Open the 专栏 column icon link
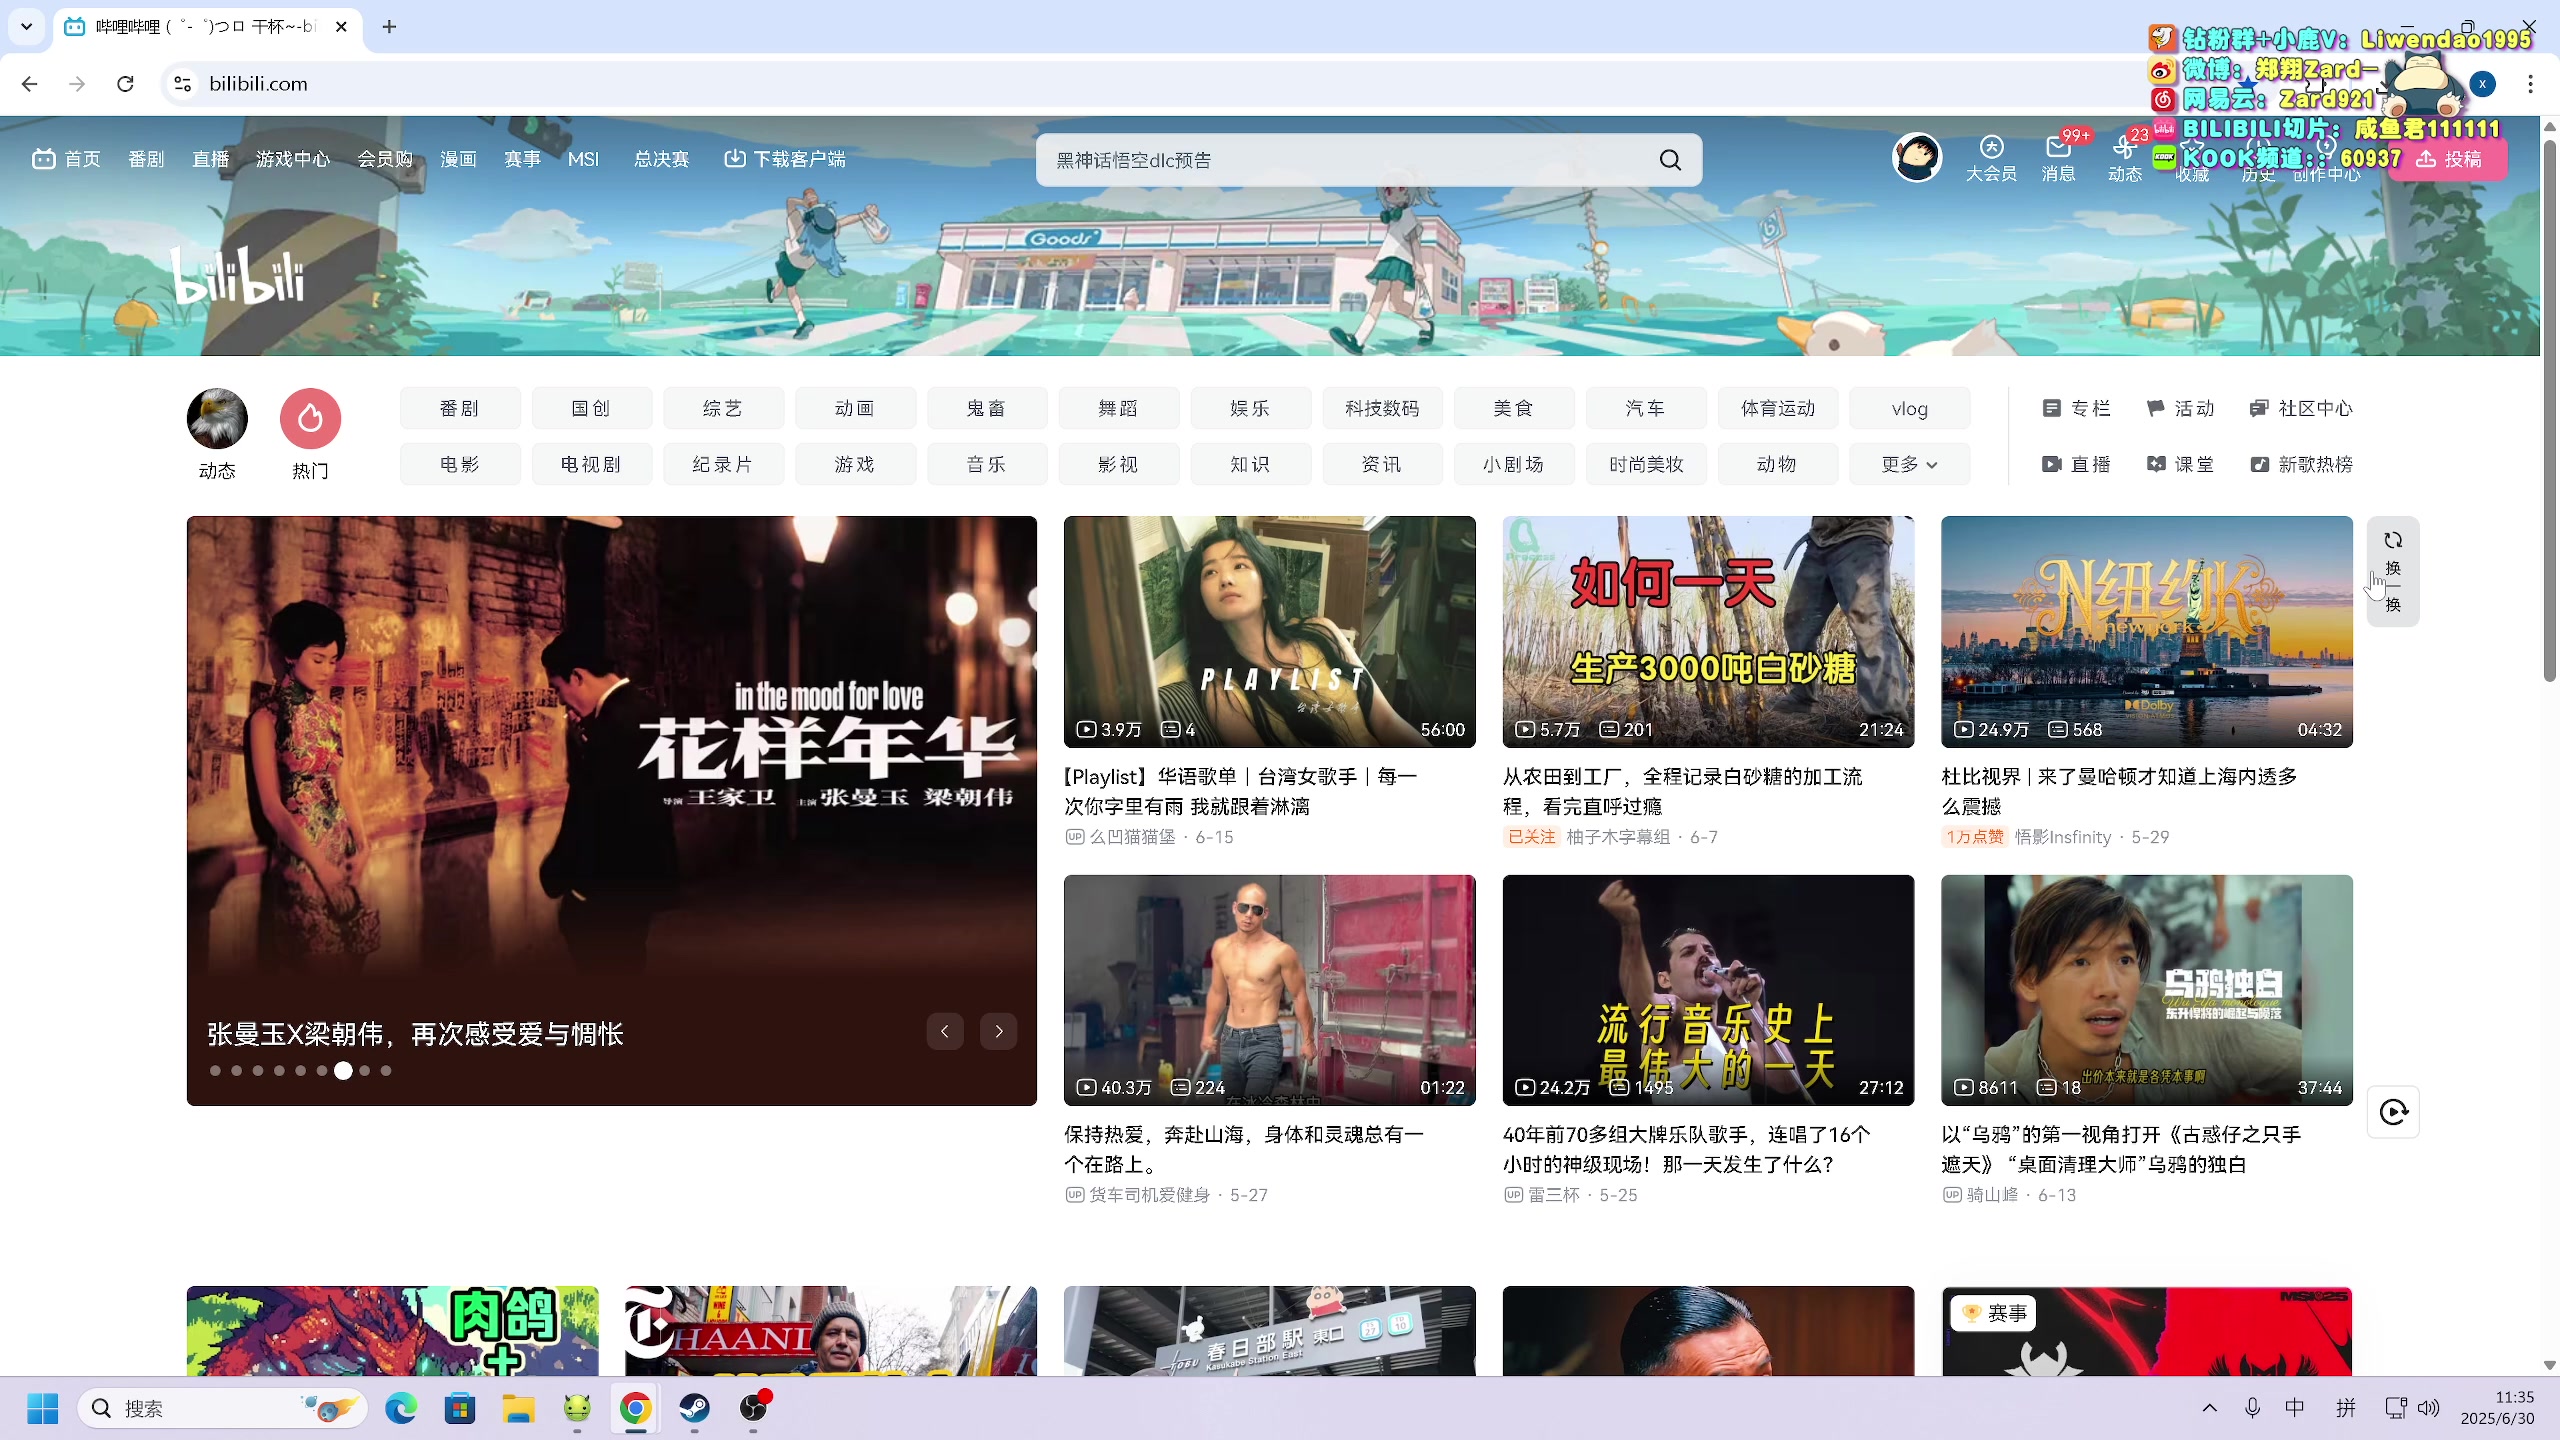 click(x=2076, y=408)
